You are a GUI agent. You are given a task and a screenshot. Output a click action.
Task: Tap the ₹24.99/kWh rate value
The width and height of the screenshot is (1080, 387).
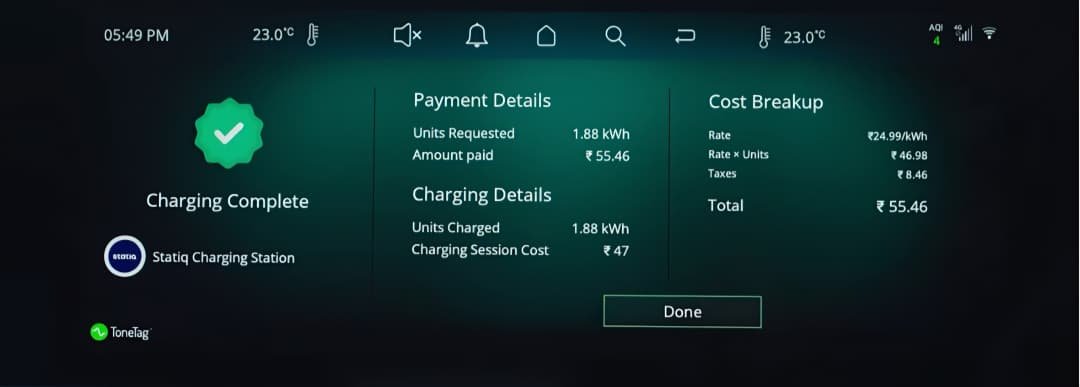[897, 136]
